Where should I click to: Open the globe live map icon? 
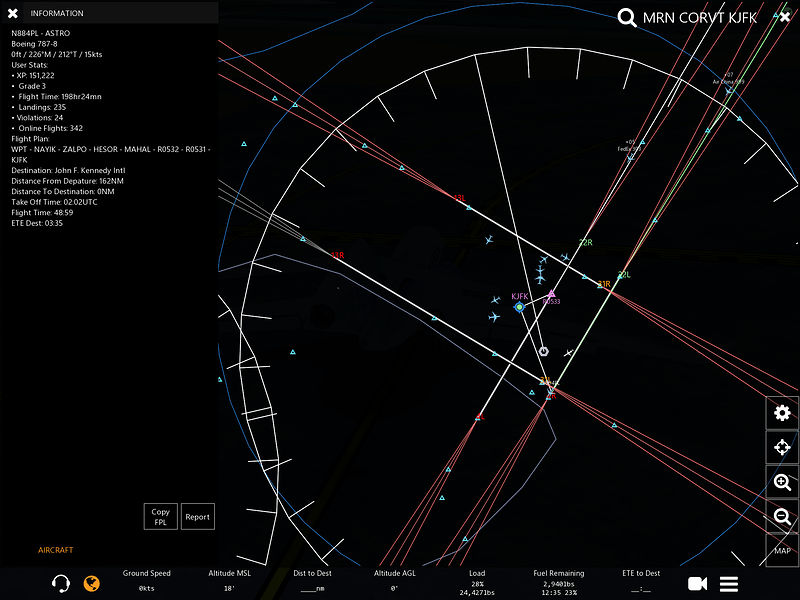92,583
